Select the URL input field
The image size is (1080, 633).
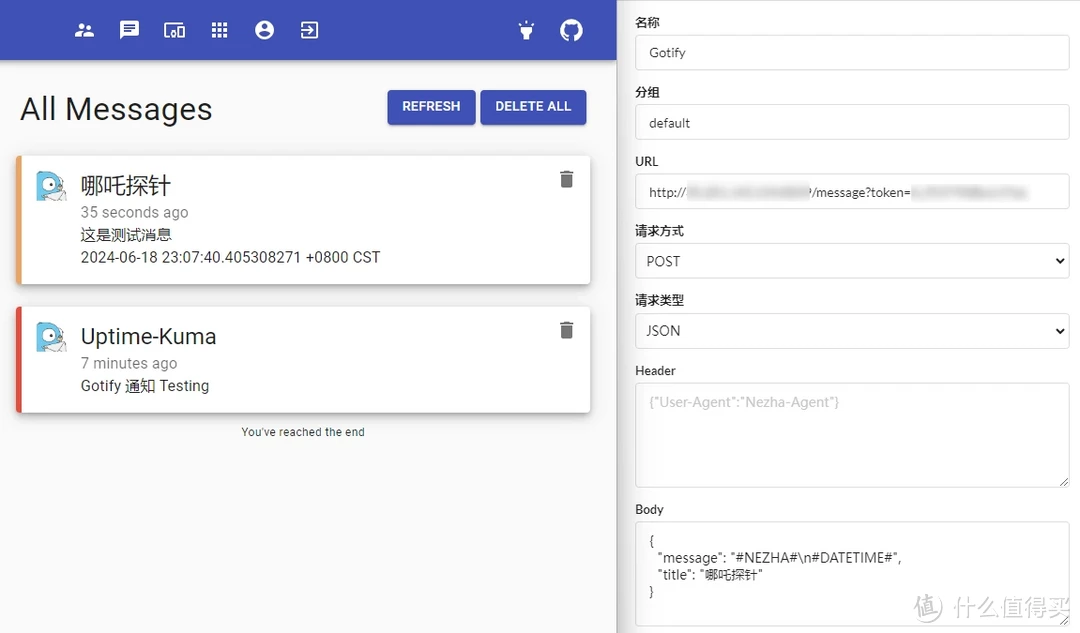(x=852, y=191)
